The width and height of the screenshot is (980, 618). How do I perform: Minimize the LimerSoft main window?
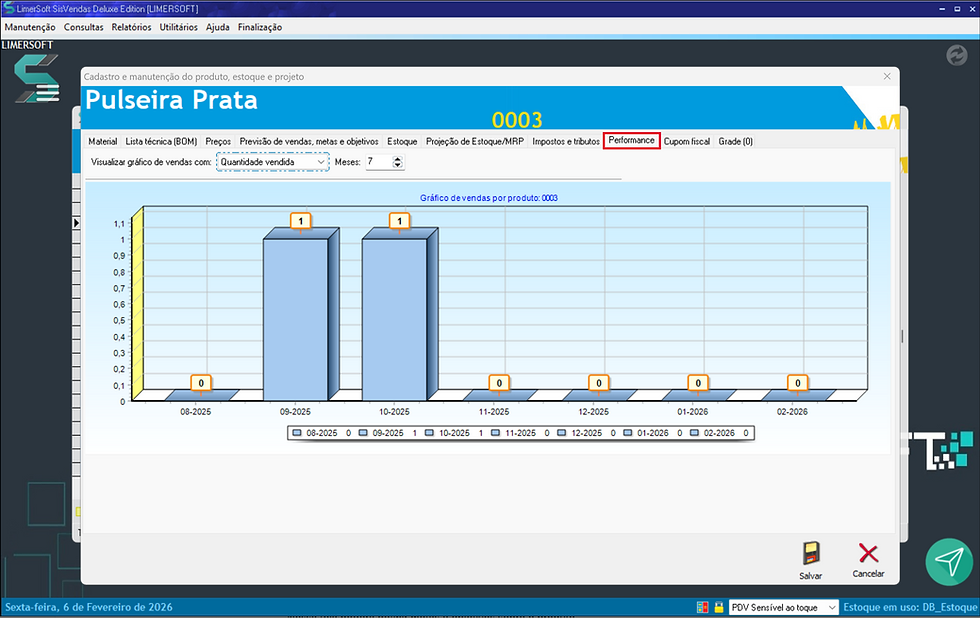tap(942, 9)
